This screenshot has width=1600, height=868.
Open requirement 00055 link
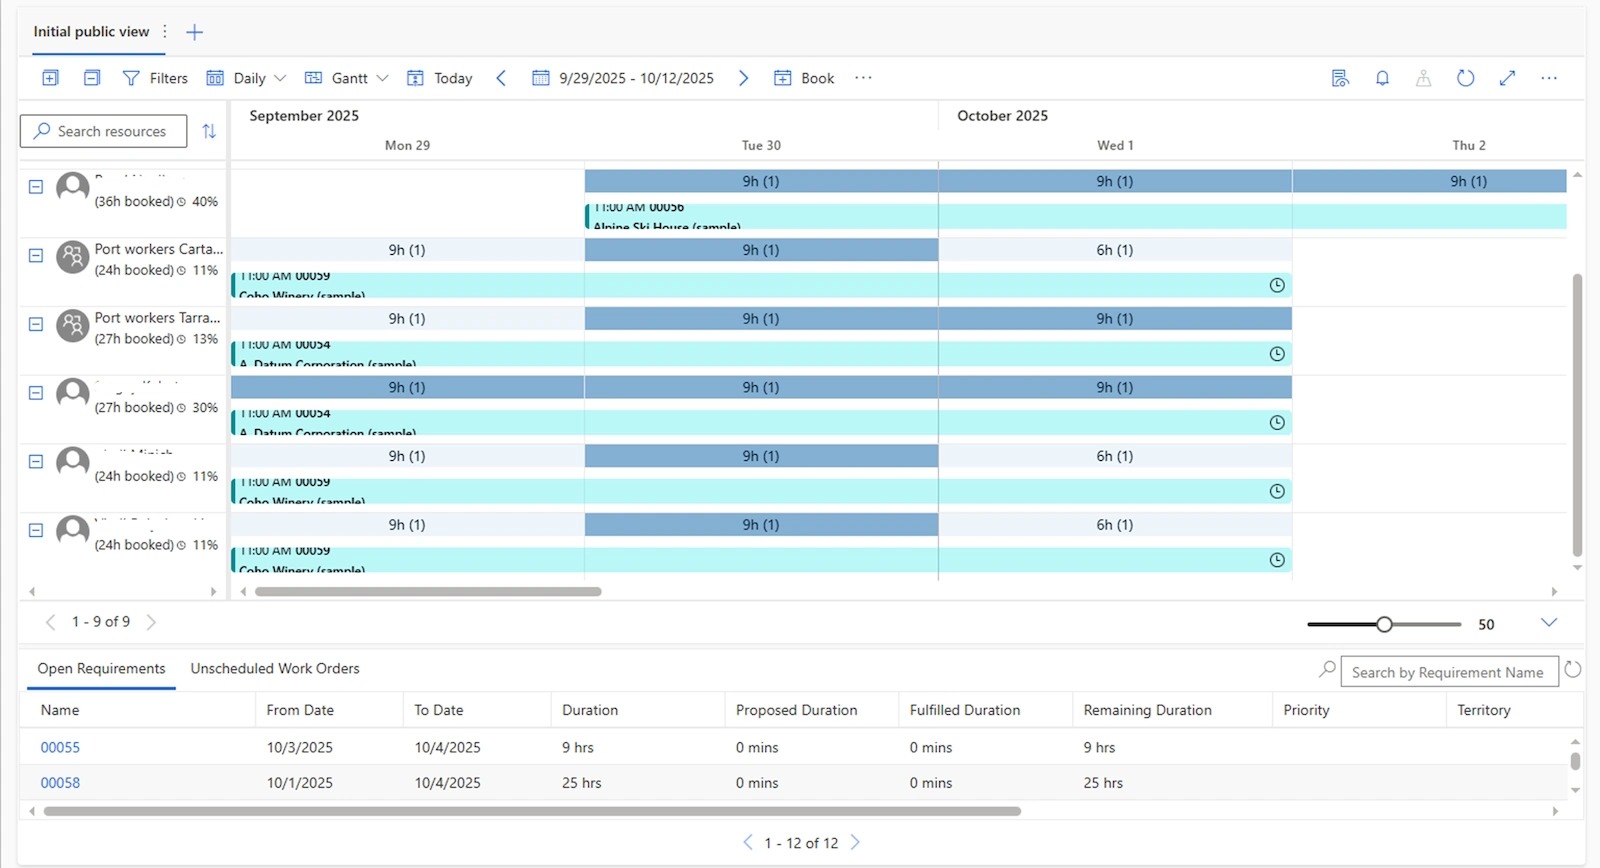click(60, 747)
